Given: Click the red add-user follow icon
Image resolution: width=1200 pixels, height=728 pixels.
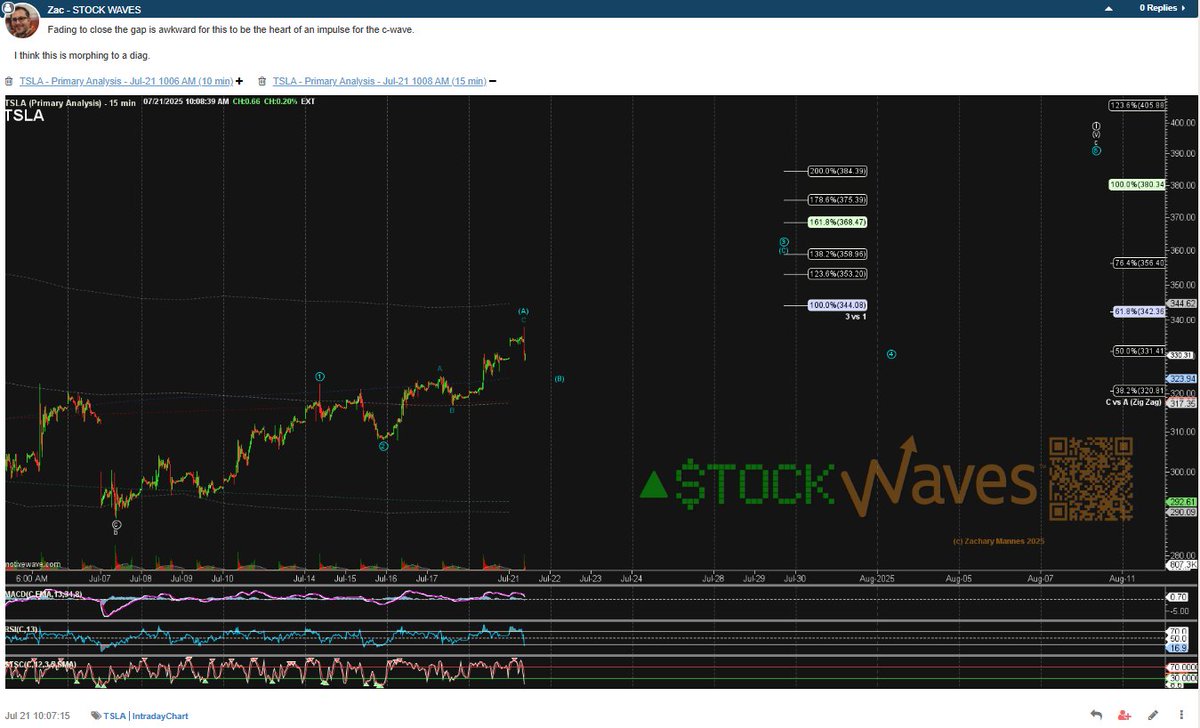Looking at the screenshot, I should tap(1125, 715).
